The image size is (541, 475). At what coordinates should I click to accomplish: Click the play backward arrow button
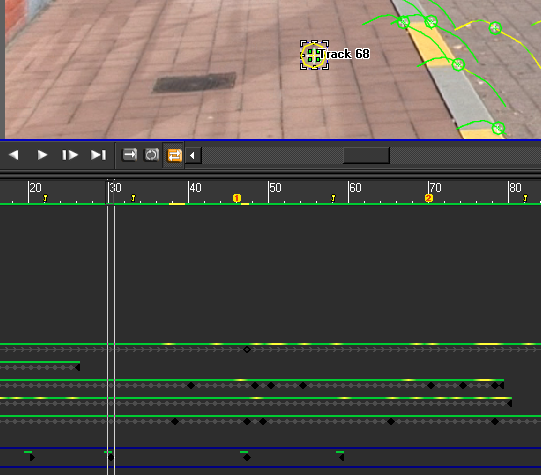(14, 155)
